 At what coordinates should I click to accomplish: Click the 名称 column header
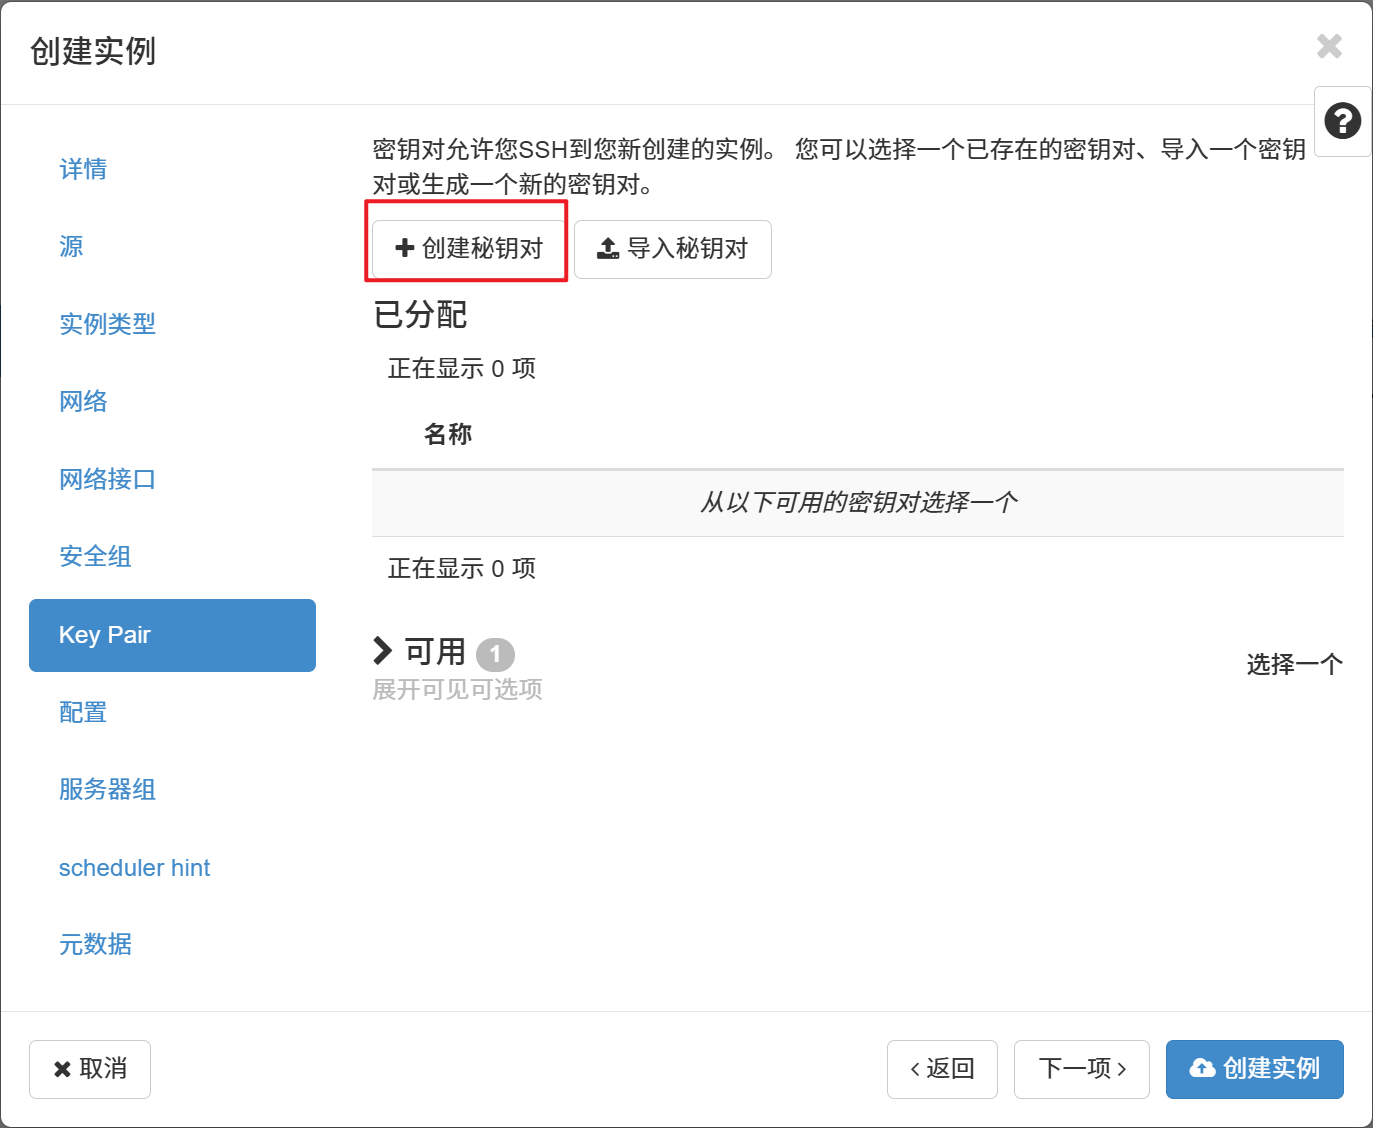click(448, 434)
